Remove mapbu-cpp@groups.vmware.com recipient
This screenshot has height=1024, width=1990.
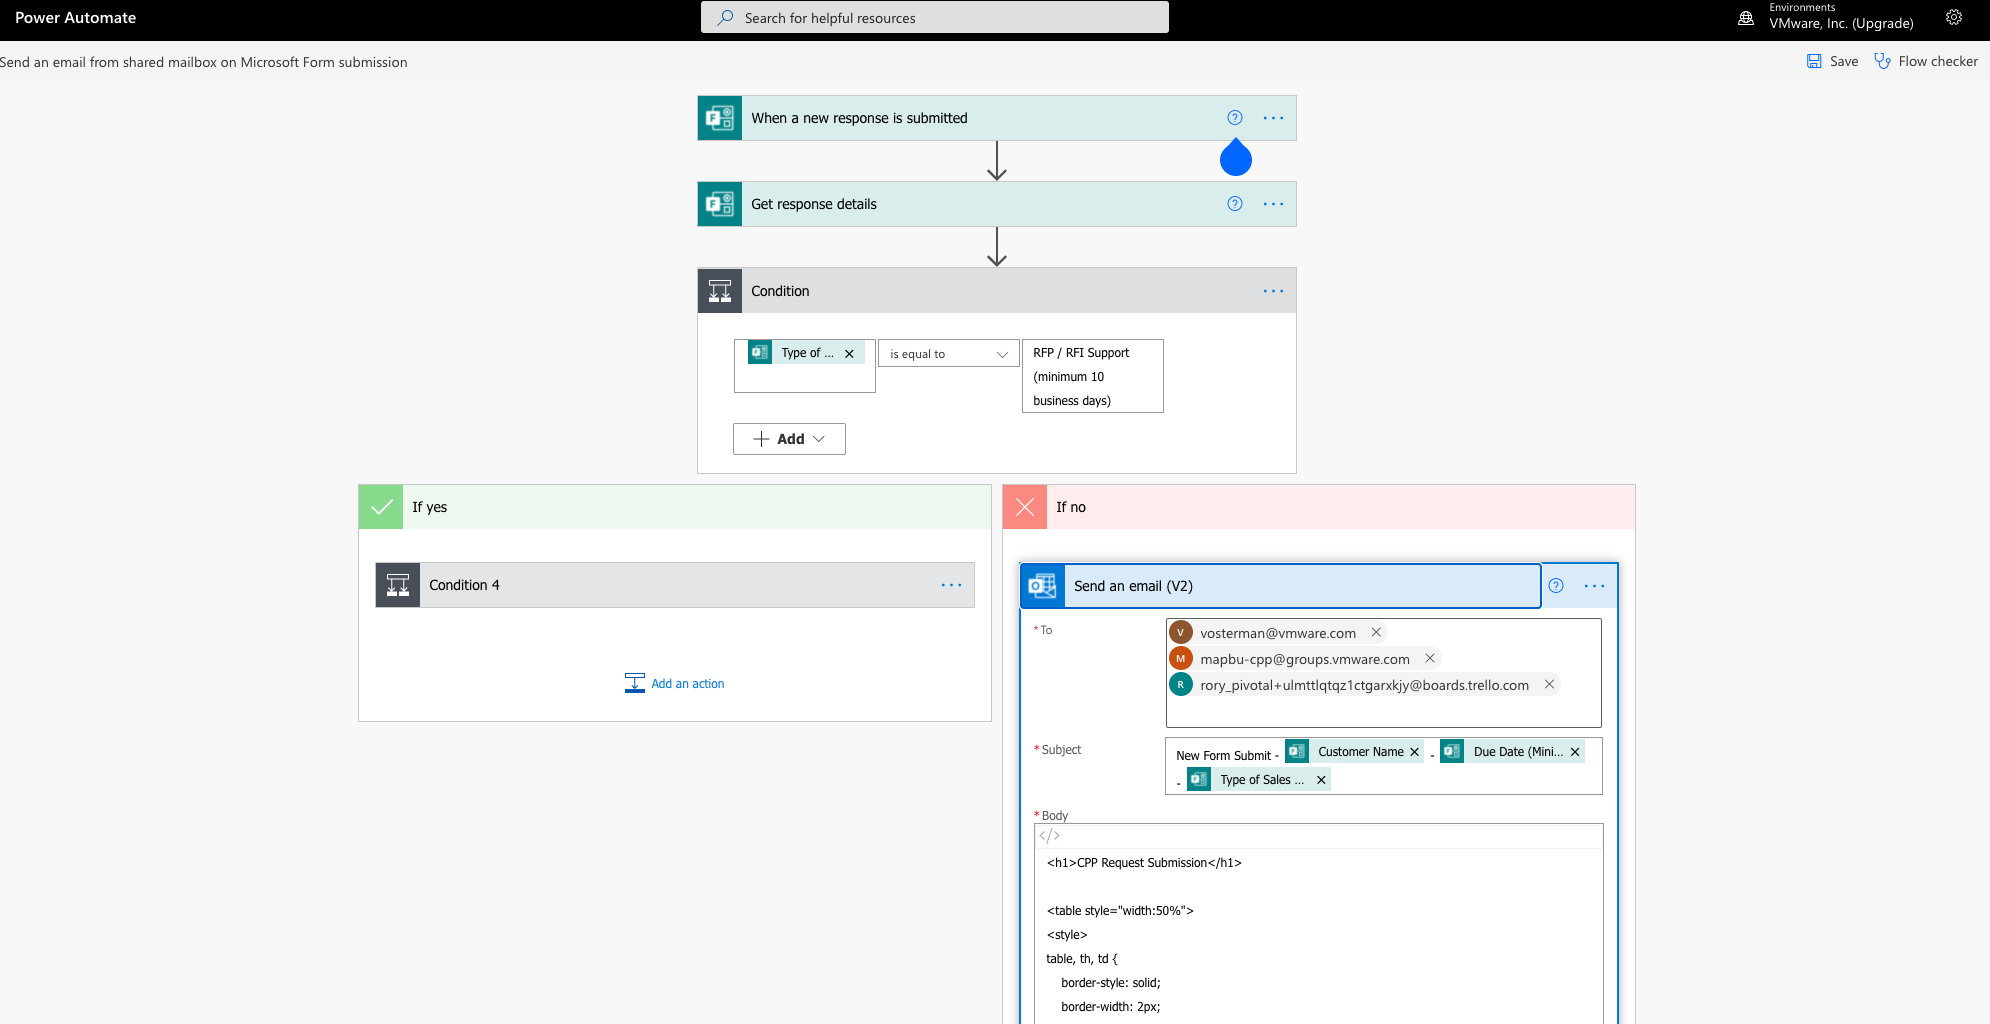1430,658
